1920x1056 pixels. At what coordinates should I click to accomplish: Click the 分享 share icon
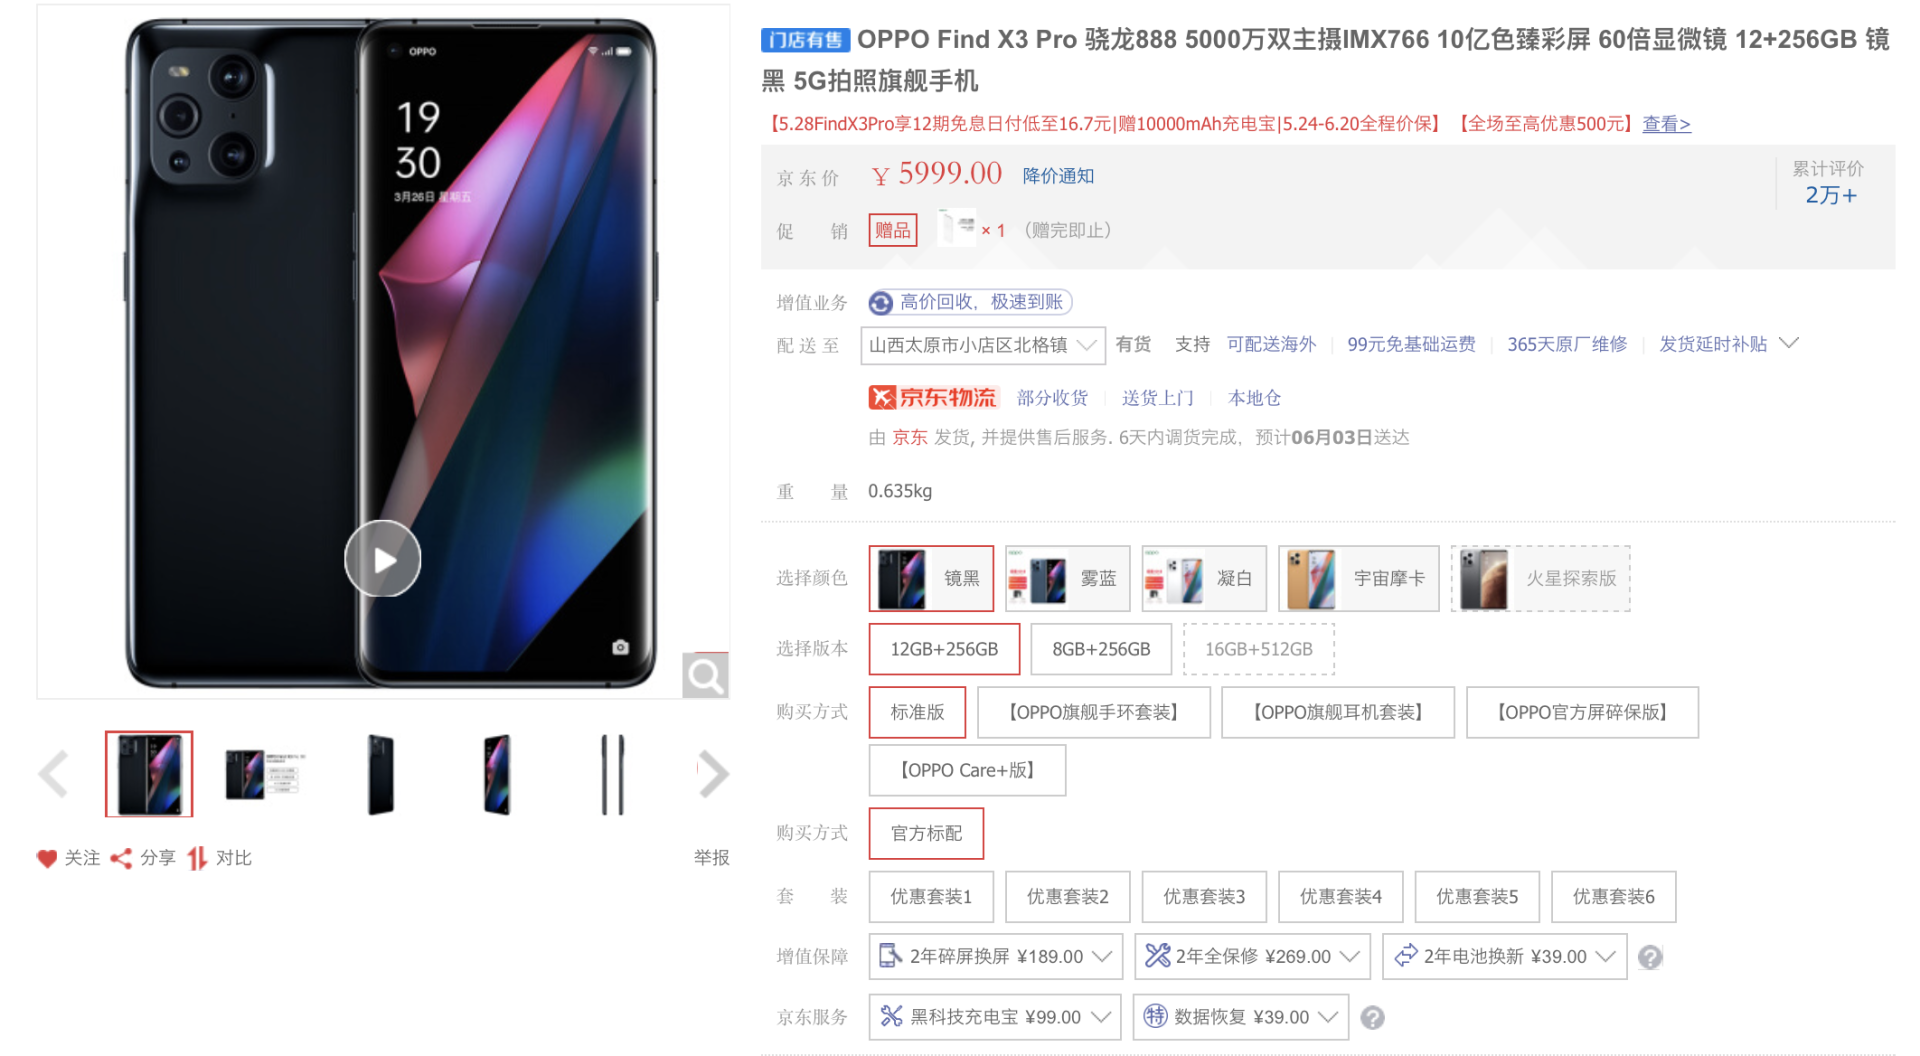(x=121, y=858)
